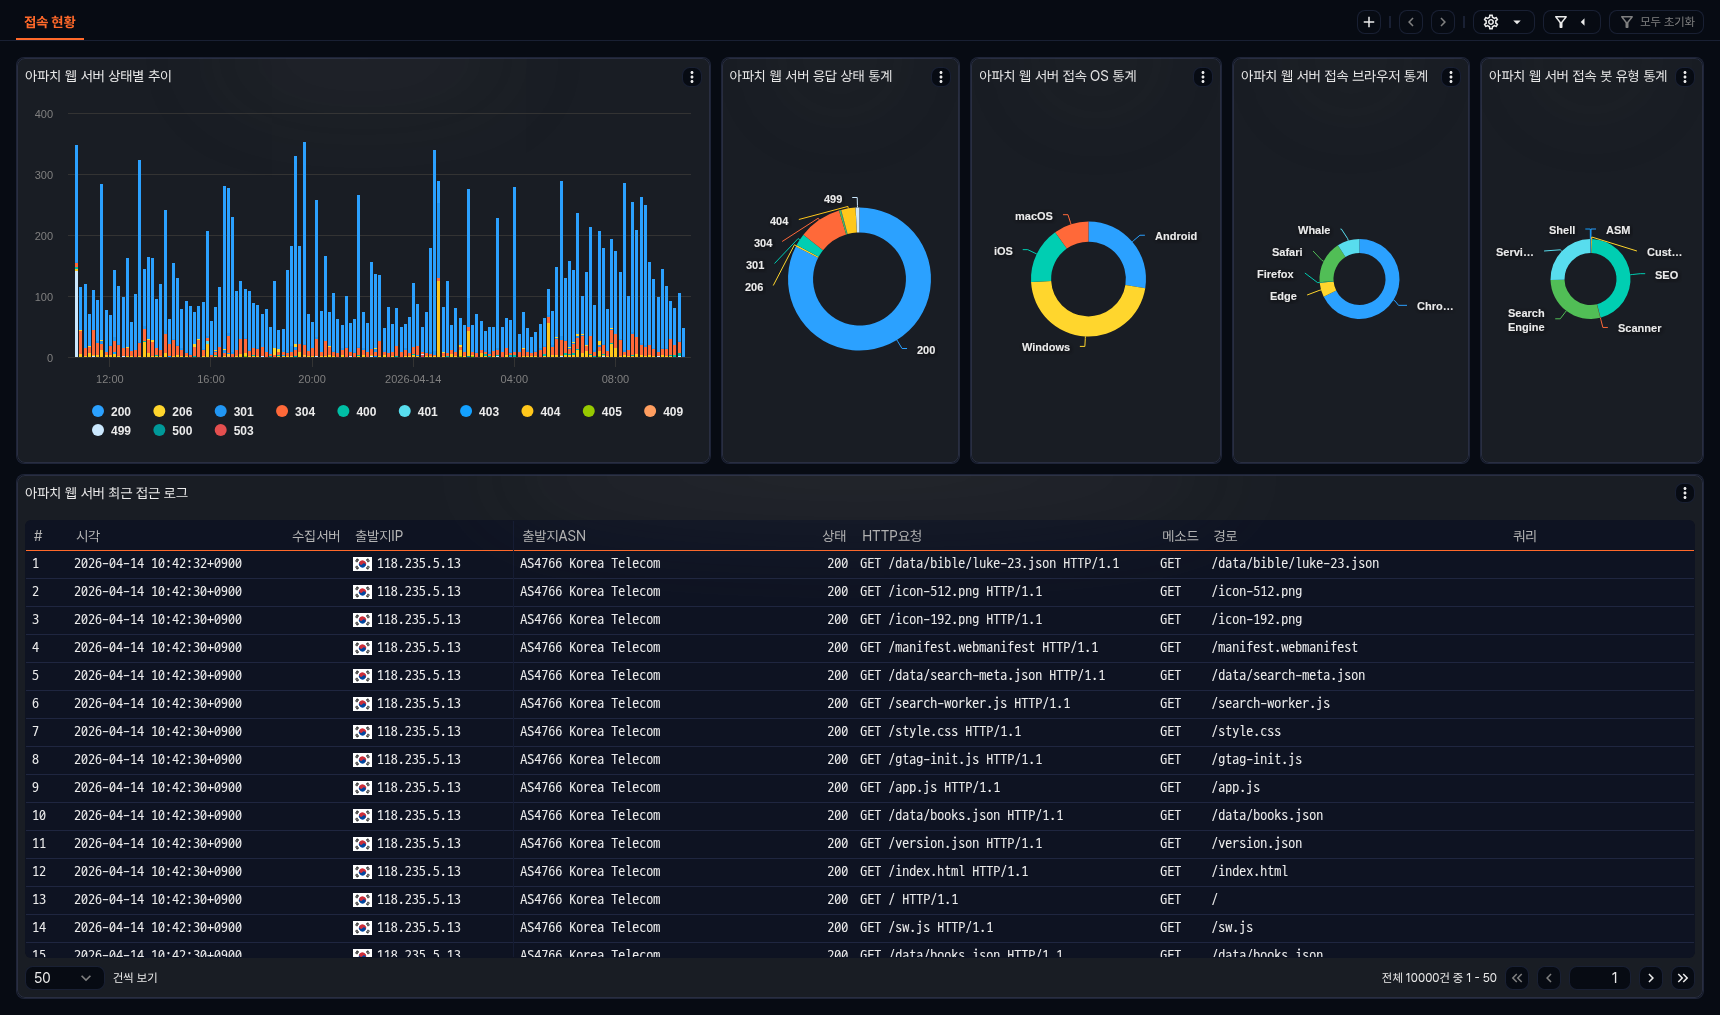The width and height of the screenshot is (1720, 1015).
Task: Open kebab menu of OS statistics panel
Action: (x=1202, y=77)
